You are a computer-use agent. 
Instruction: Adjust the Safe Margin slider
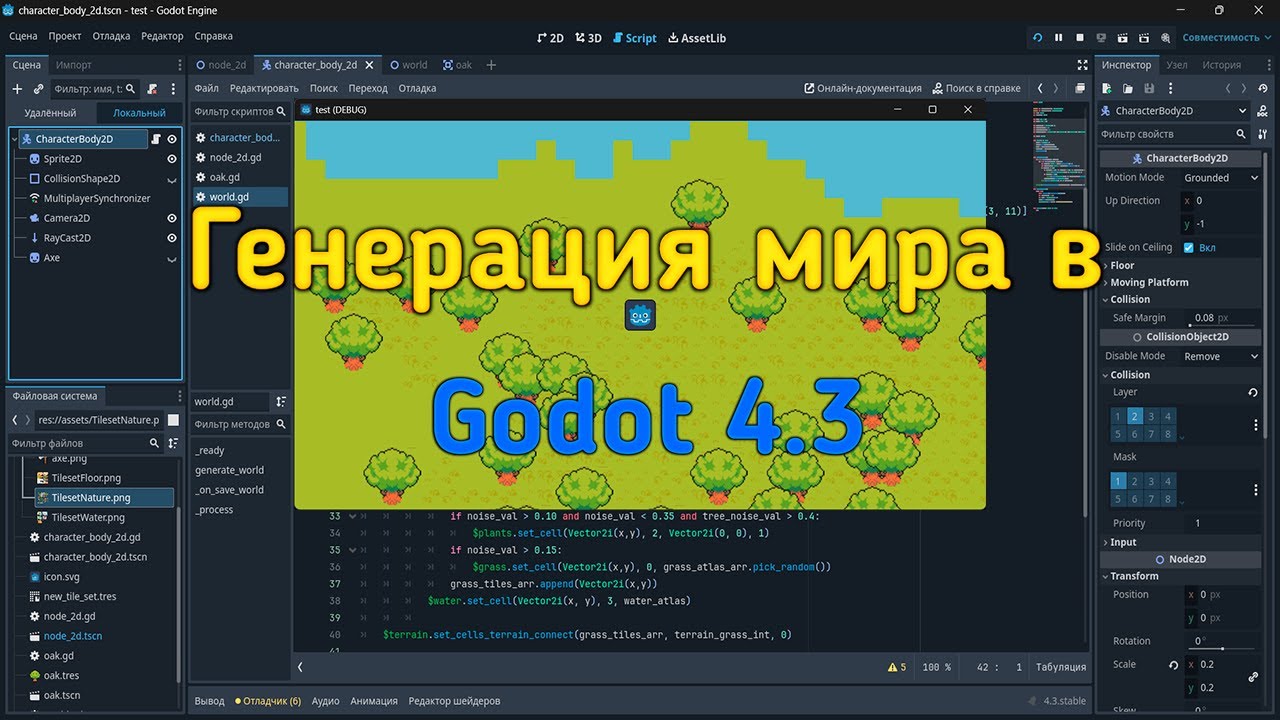[x=1221, y=325]
